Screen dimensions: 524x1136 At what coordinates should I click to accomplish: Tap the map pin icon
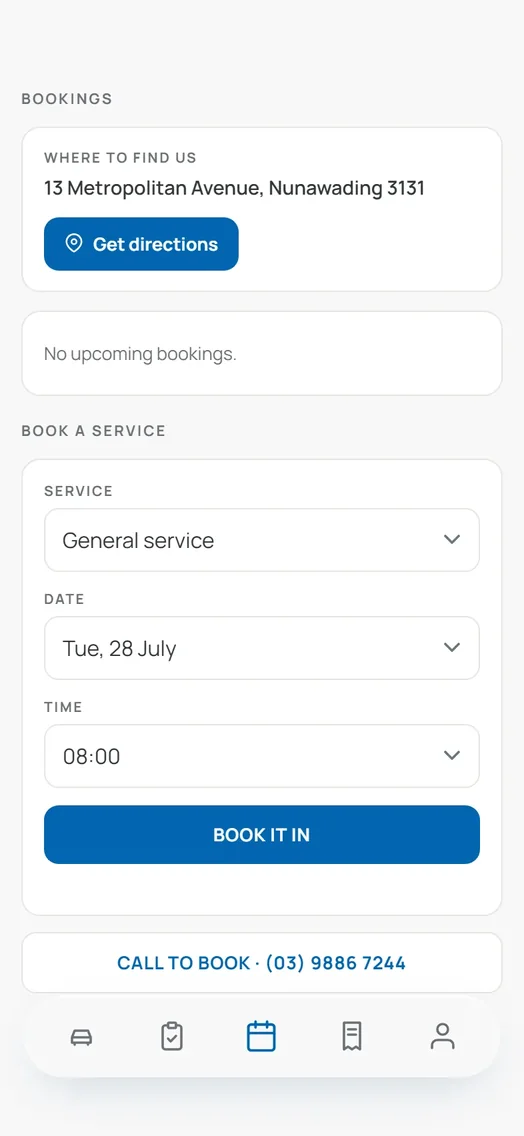(x=73, y=243)
